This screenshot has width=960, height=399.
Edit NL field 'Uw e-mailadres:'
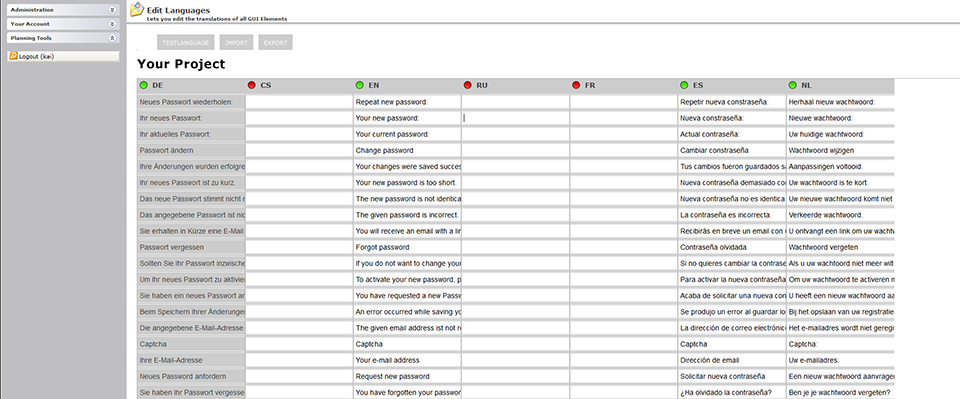point(840,360)
